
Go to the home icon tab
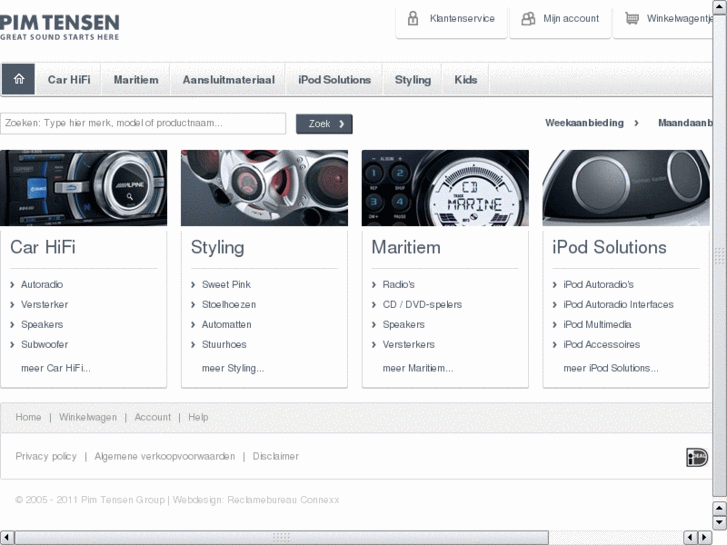[x=19, y=79]
